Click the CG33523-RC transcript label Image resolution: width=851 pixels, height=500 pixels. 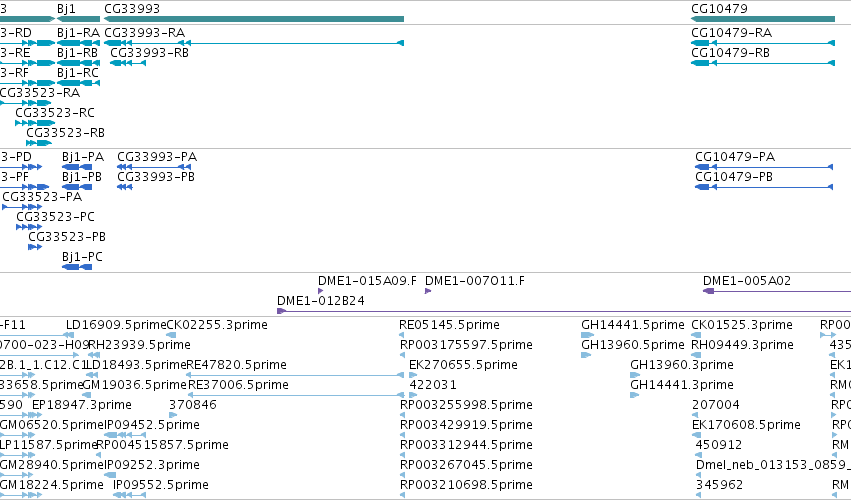coord(55,113)
